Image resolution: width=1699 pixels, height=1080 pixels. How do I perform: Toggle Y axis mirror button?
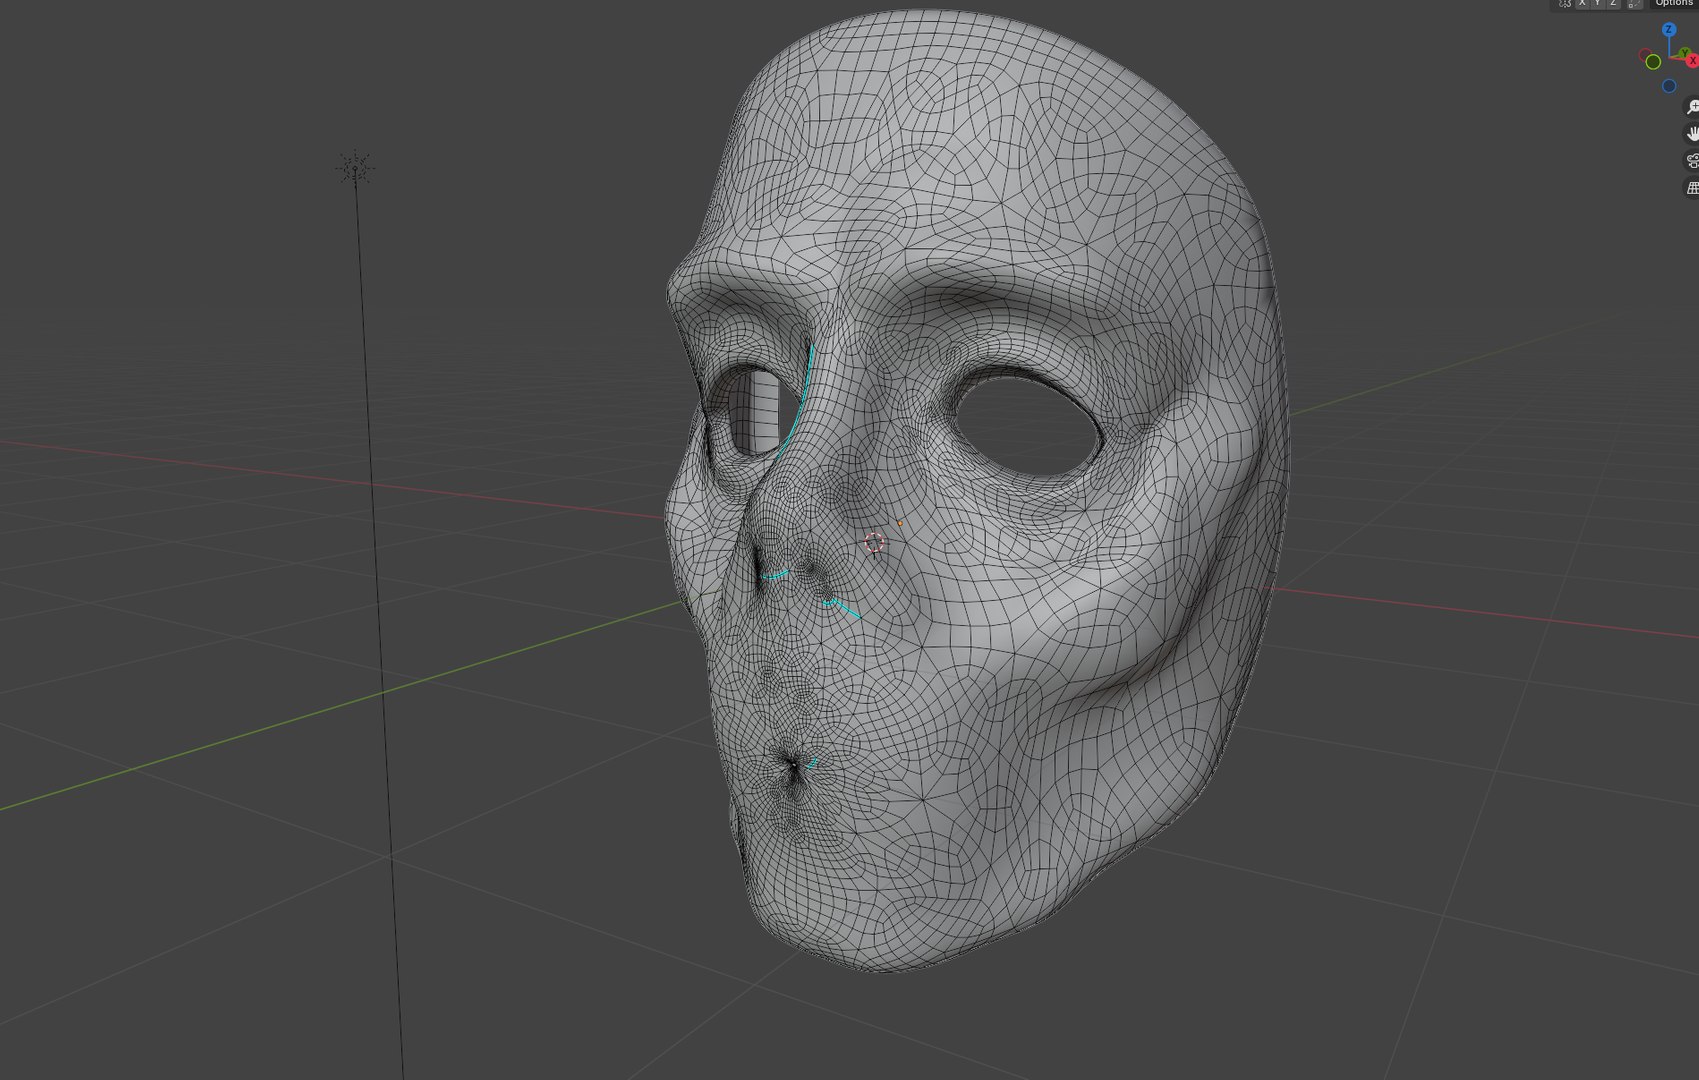(x=1598, y=3)
